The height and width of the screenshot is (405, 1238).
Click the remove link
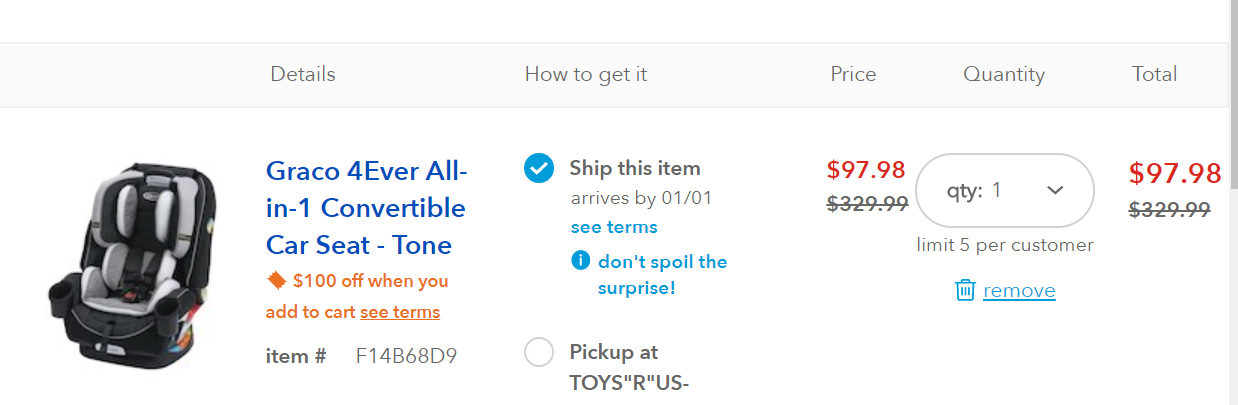tap(1019, 290)
